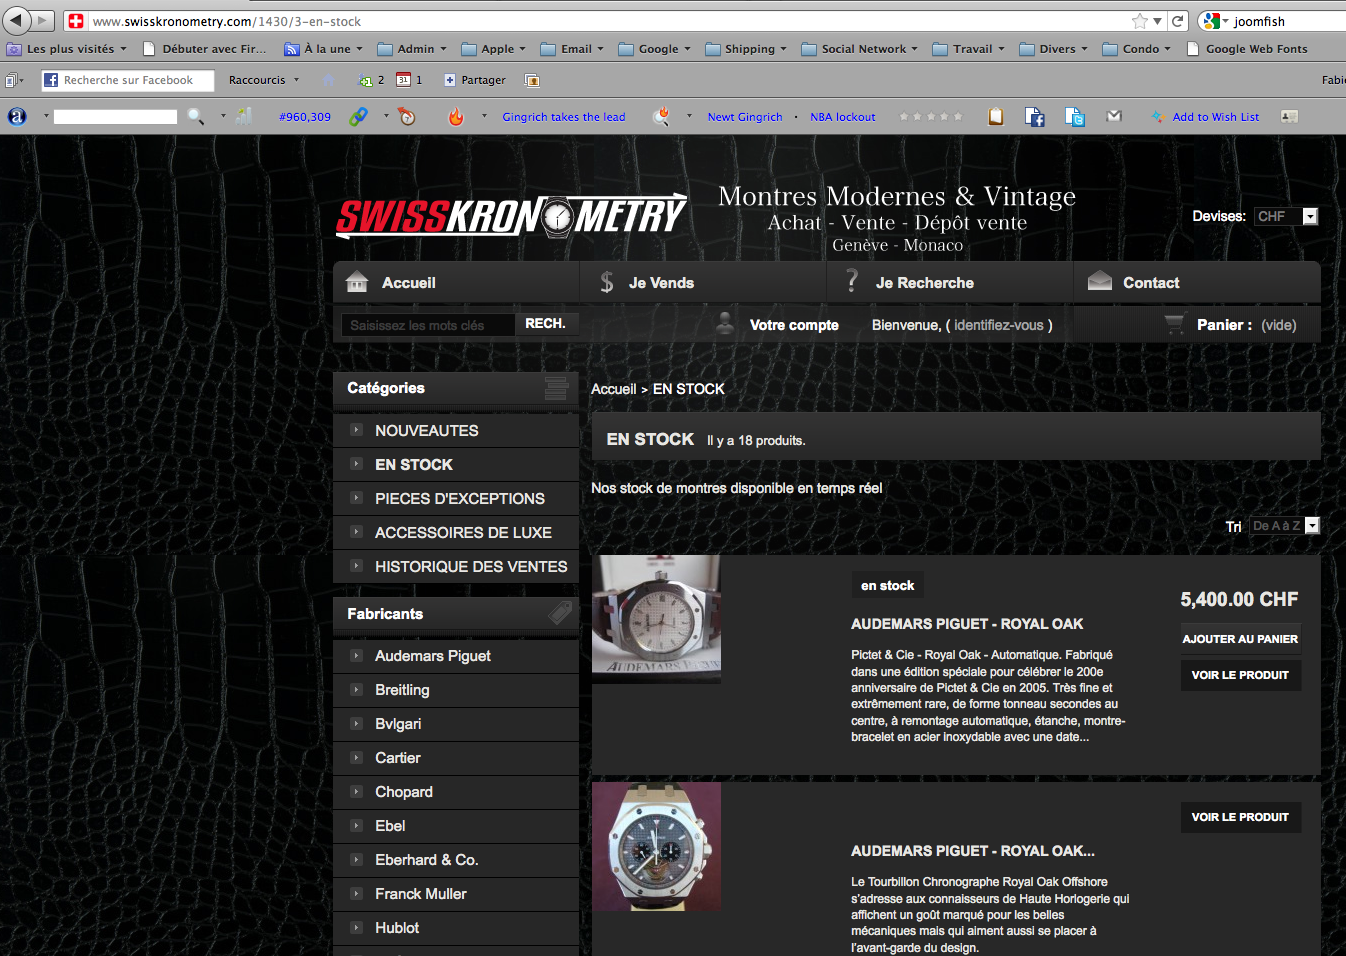Click AJOUTER AU PANIER for 5,400 CHF watch
This screenshot has width=1346, height=956.
pyautogui.click(x=1240, y=639)
